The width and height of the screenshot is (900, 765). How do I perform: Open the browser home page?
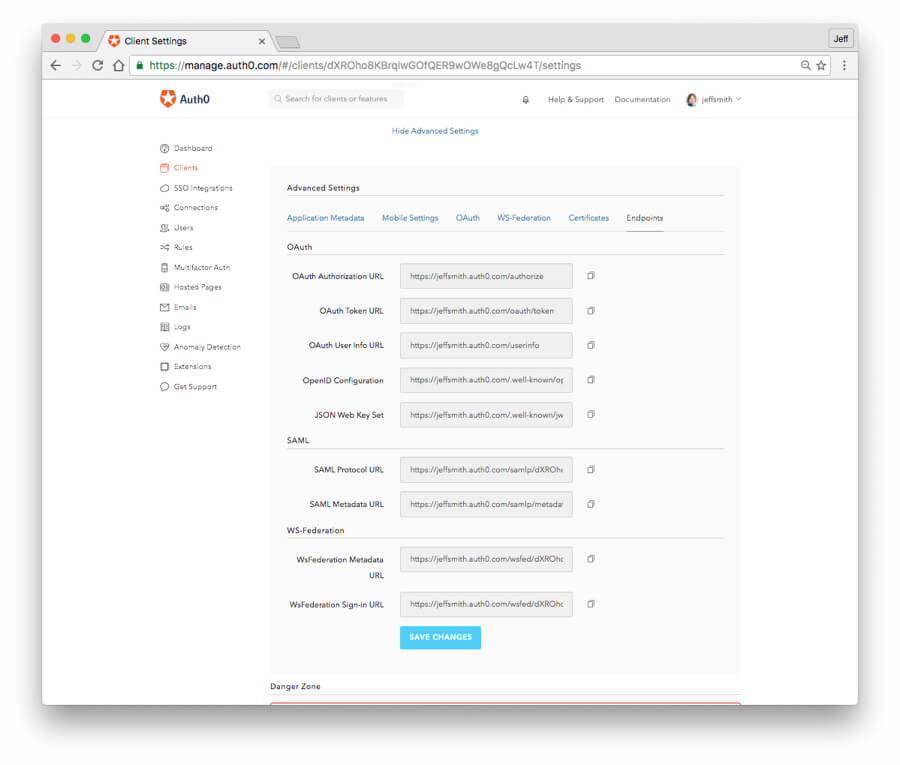tap(118, 65)
